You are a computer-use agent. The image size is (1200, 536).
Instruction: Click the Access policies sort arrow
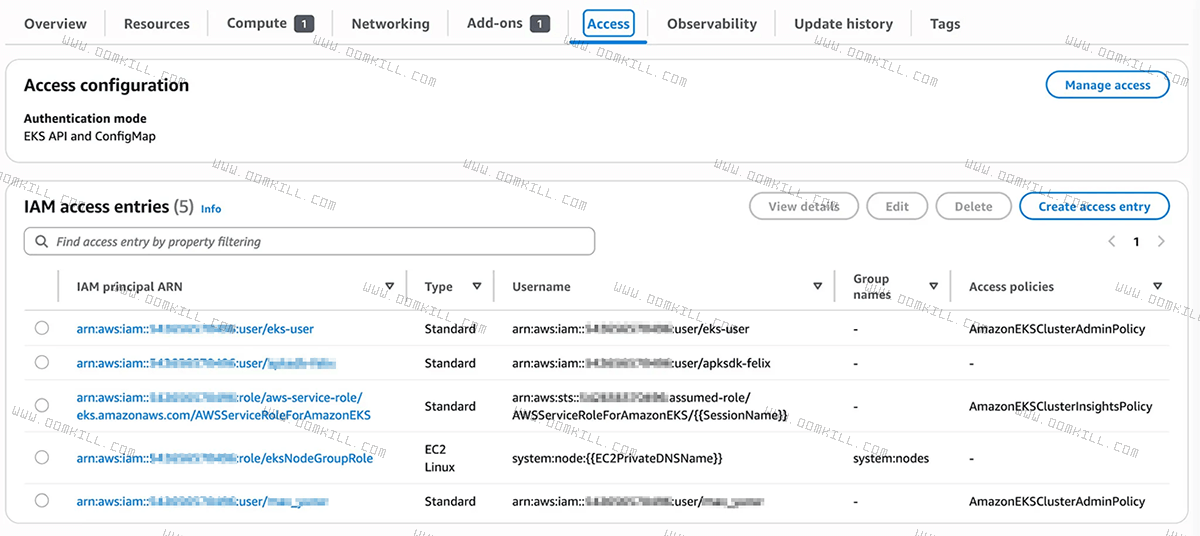[x=1157, y=287]
